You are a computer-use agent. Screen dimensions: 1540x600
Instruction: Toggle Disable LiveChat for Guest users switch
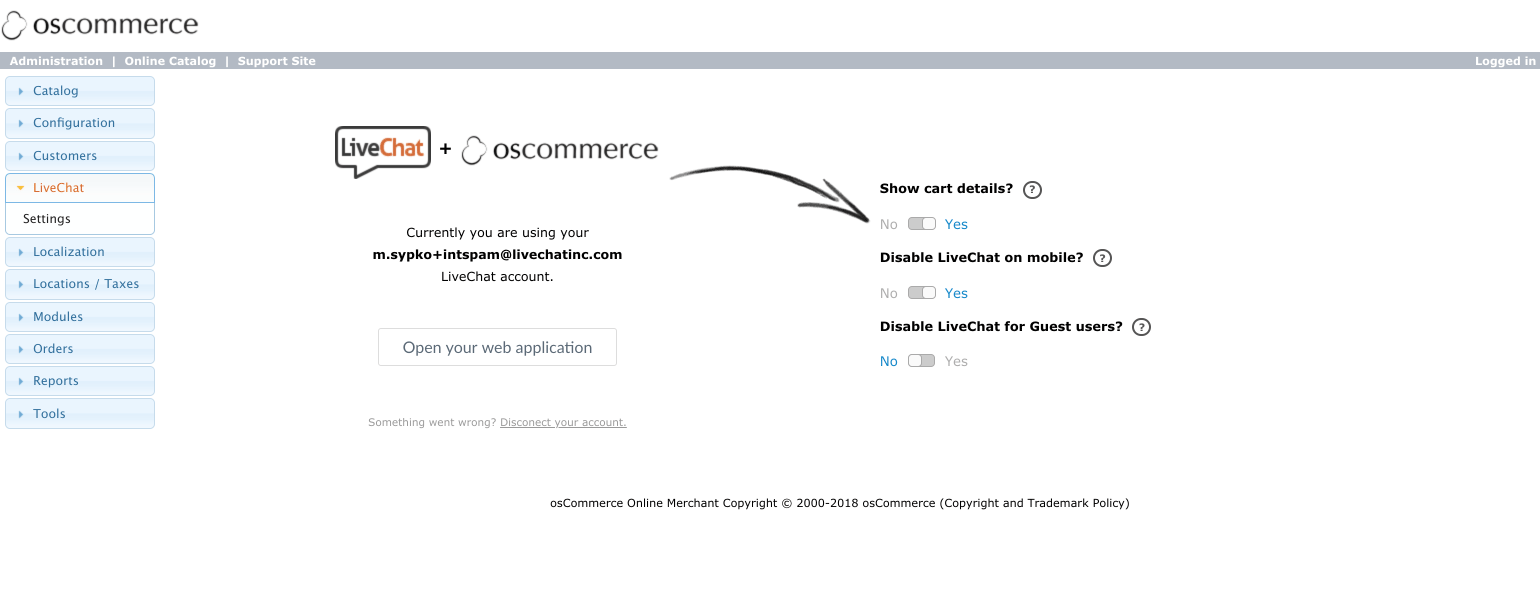pos(921,361)
